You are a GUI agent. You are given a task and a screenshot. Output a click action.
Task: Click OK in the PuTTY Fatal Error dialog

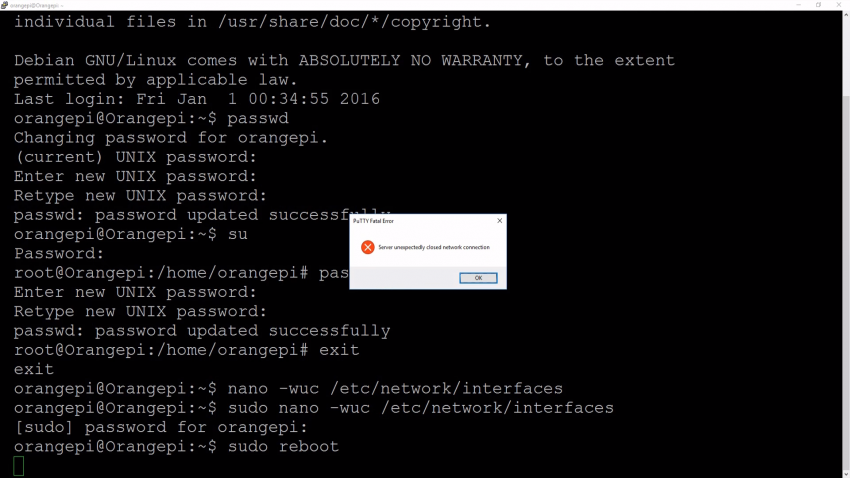click(478, 278)
